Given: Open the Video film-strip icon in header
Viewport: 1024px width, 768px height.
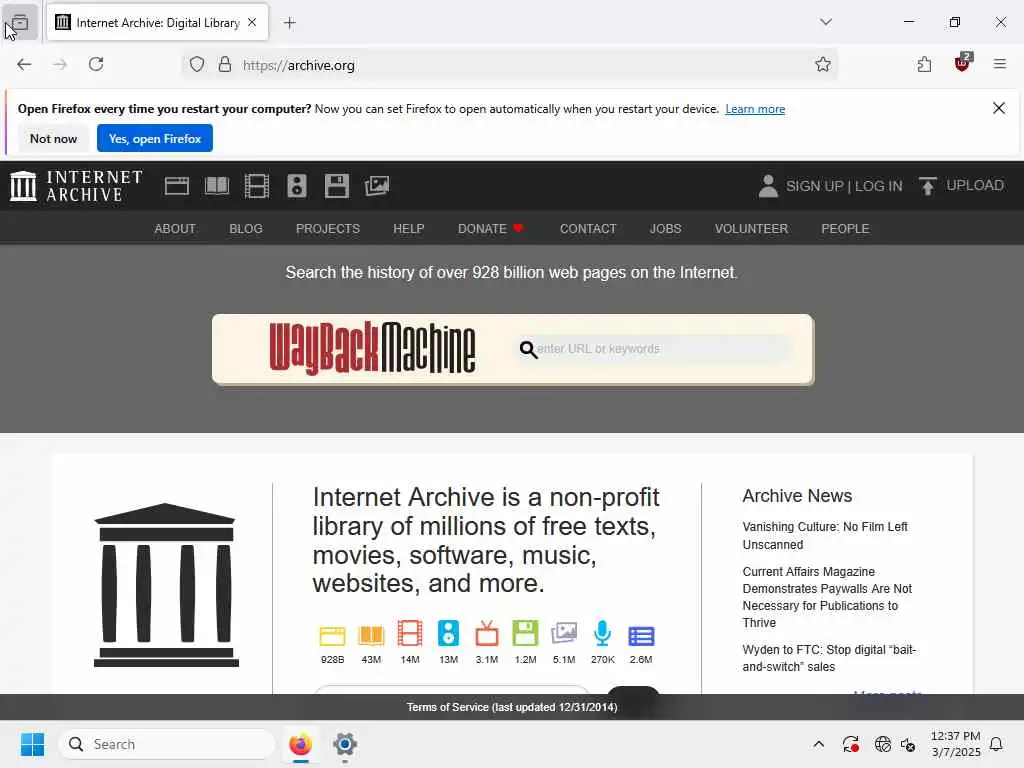Looking at the screenshot, I should click(x=257, y=186).
